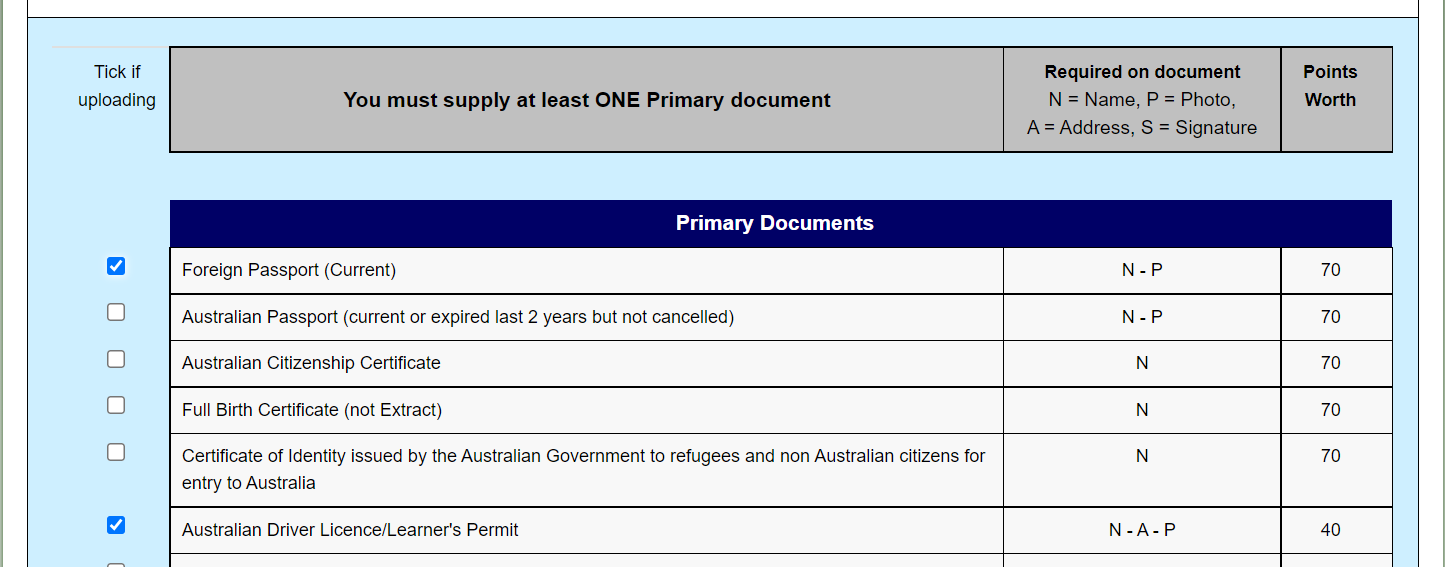
Task: Click the Australian Driver Licence/Learner's Permit text
Action: [350, 530]
